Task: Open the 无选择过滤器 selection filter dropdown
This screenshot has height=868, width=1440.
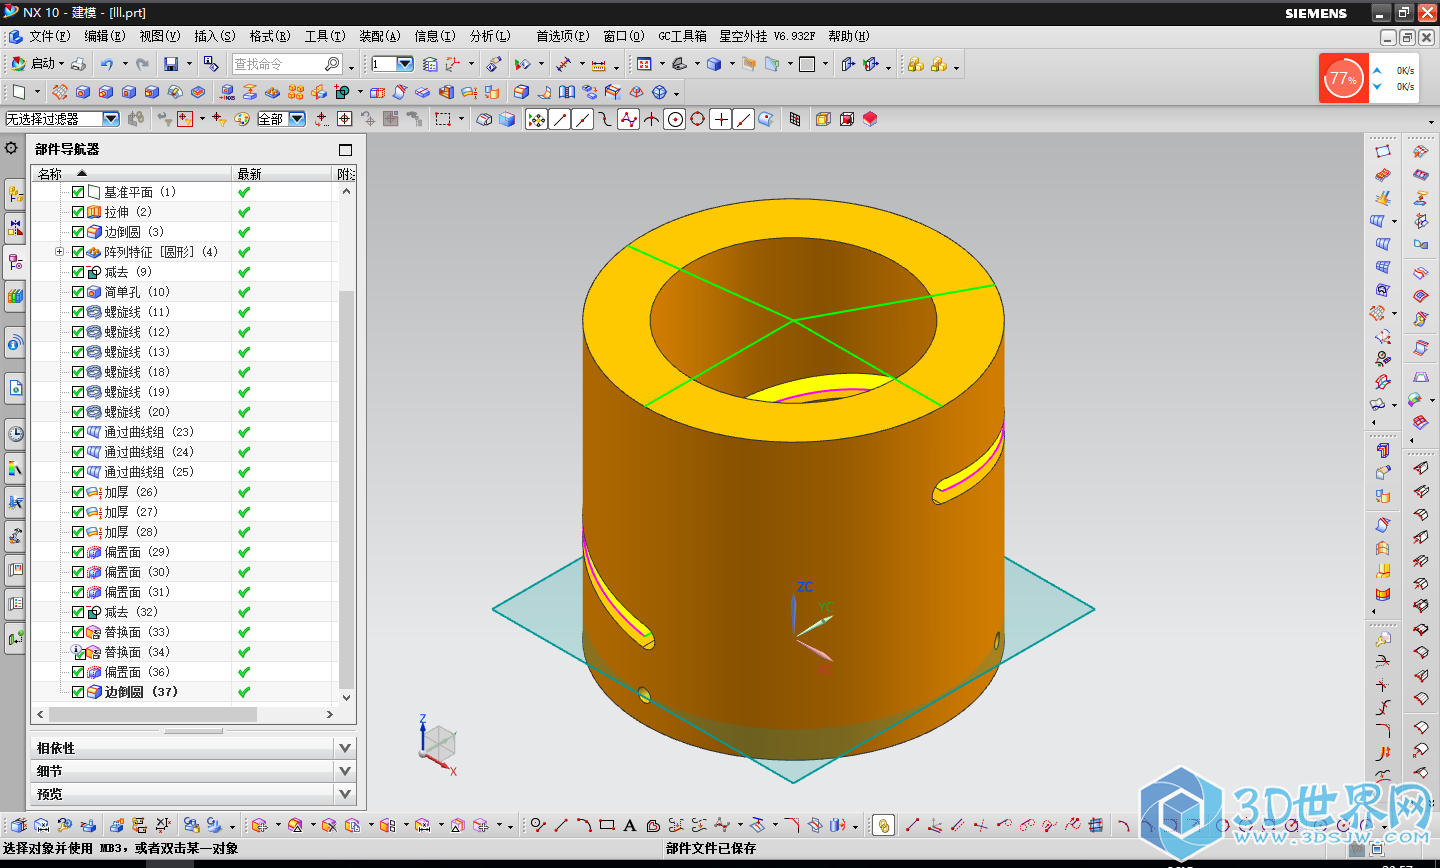Action: click(111, 119)
